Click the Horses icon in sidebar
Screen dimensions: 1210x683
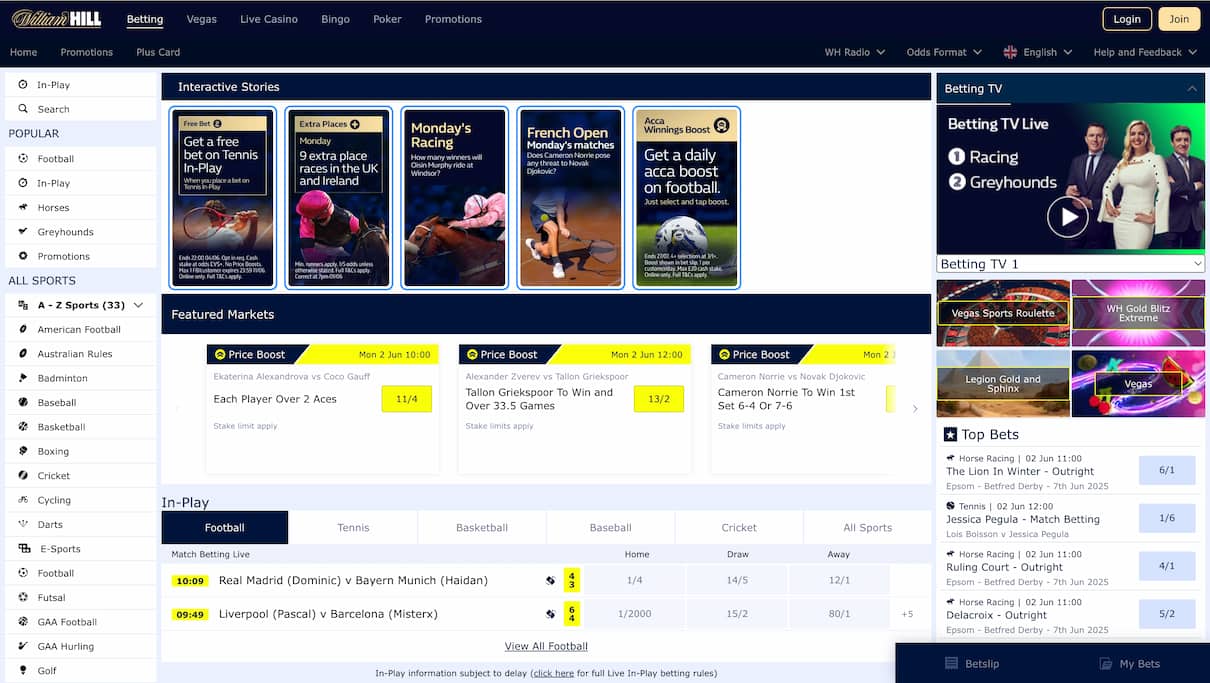(x=23, y=207)
